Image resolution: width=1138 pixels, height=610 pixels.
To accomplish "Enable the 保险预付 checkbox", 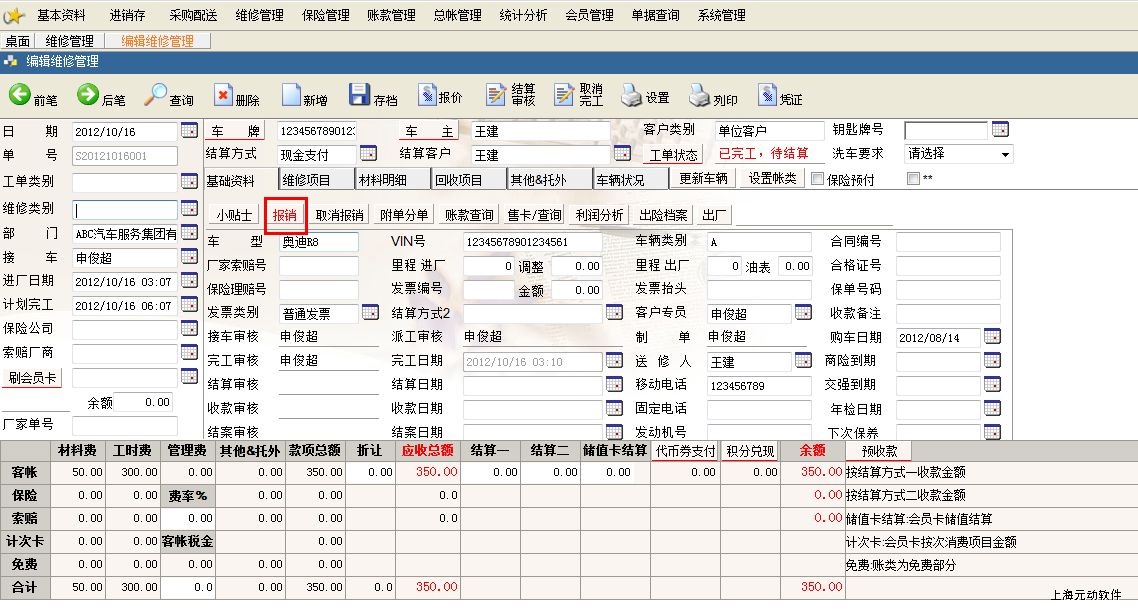I will coord(817,179).
